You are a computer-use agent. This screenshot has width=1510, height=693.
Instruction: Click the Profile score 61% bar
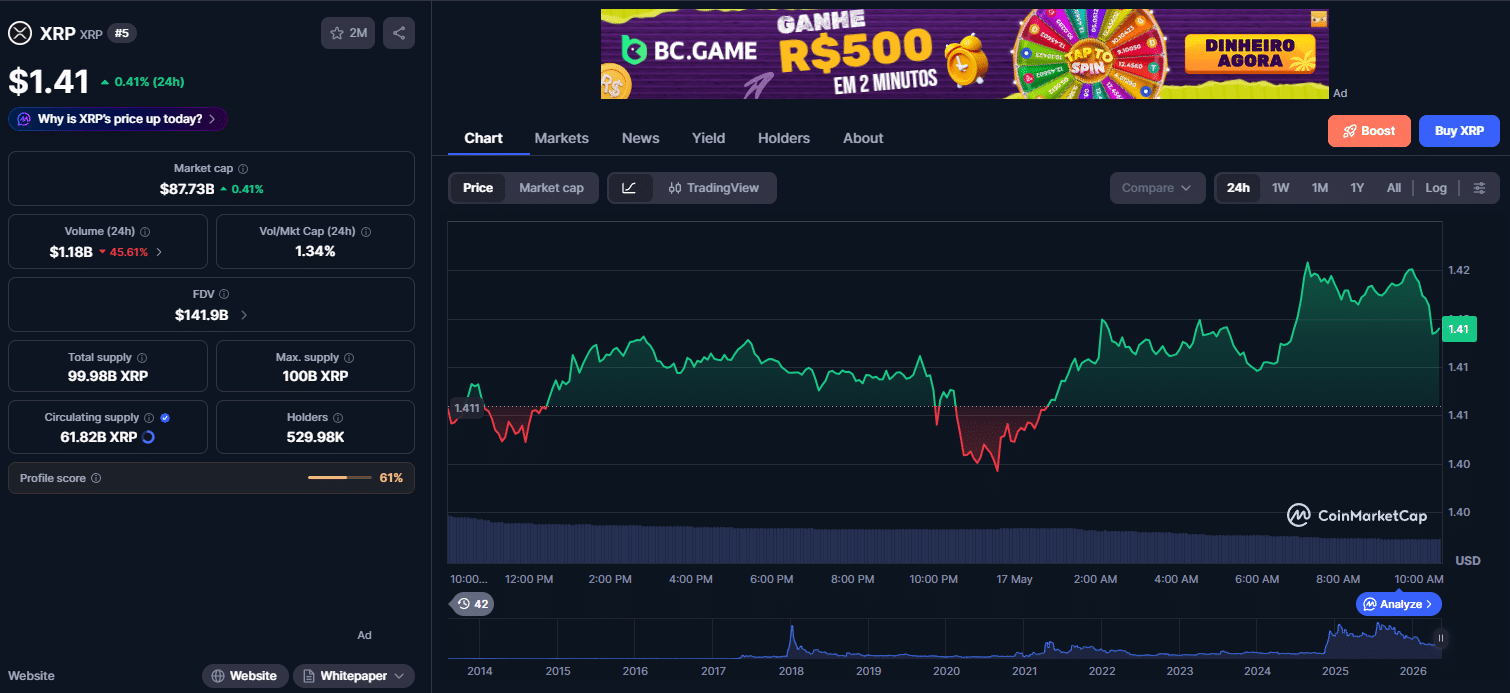342,478
